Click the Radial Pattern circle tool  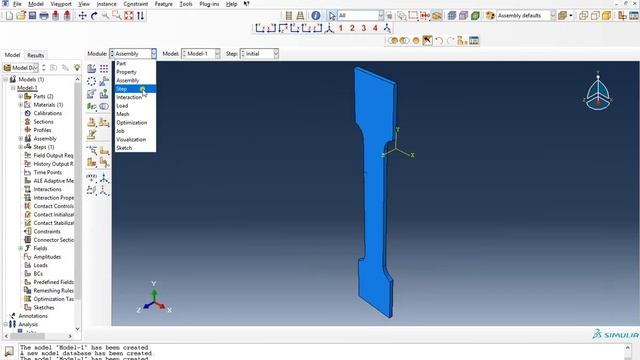tap(91, 81)
